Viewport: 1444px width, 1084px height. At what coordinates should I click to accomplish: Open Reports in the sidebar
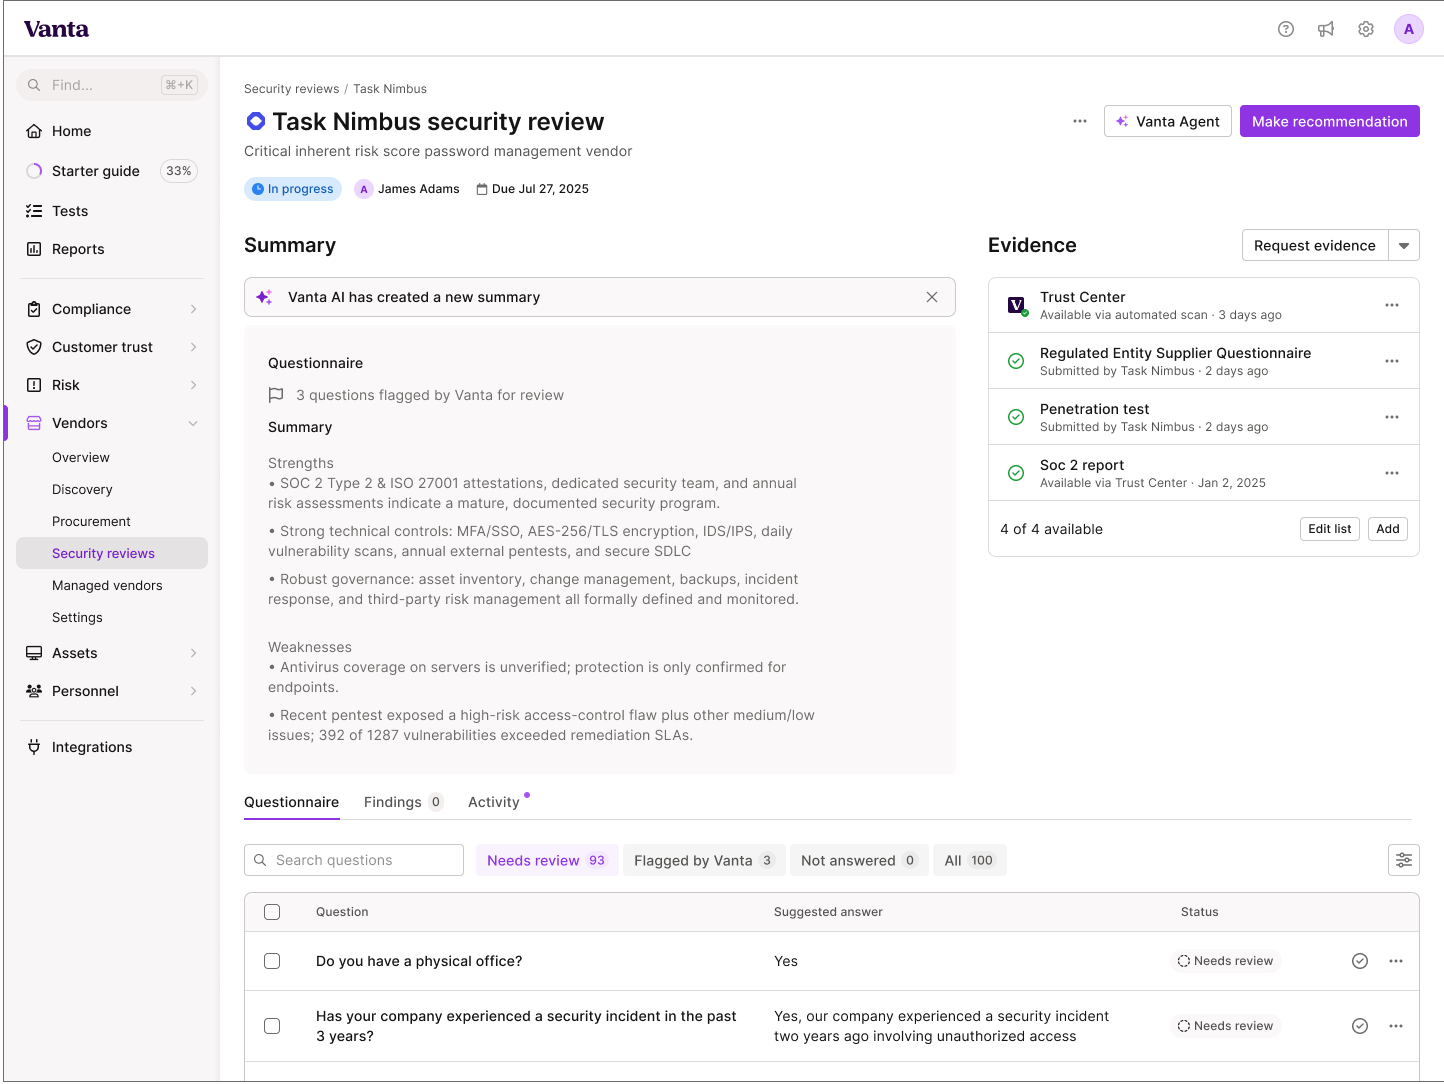[112, 249]
